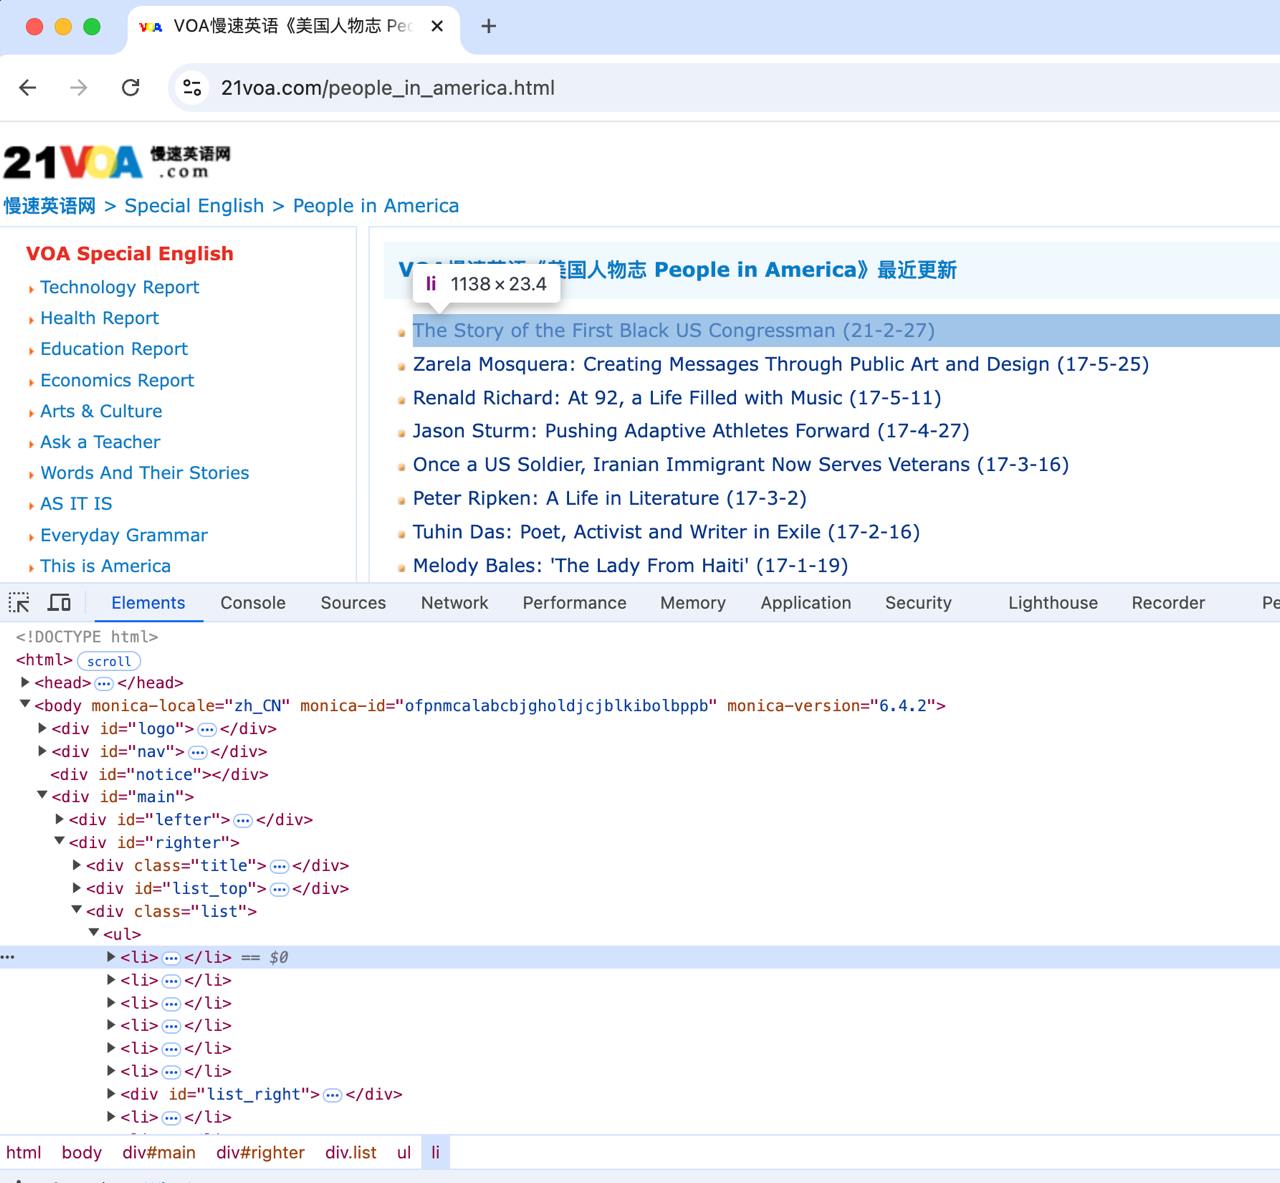Viewport: 1280px width, 1183px height.
Task: Open Words And Their Stories link
Action: (x=145, y=473)
